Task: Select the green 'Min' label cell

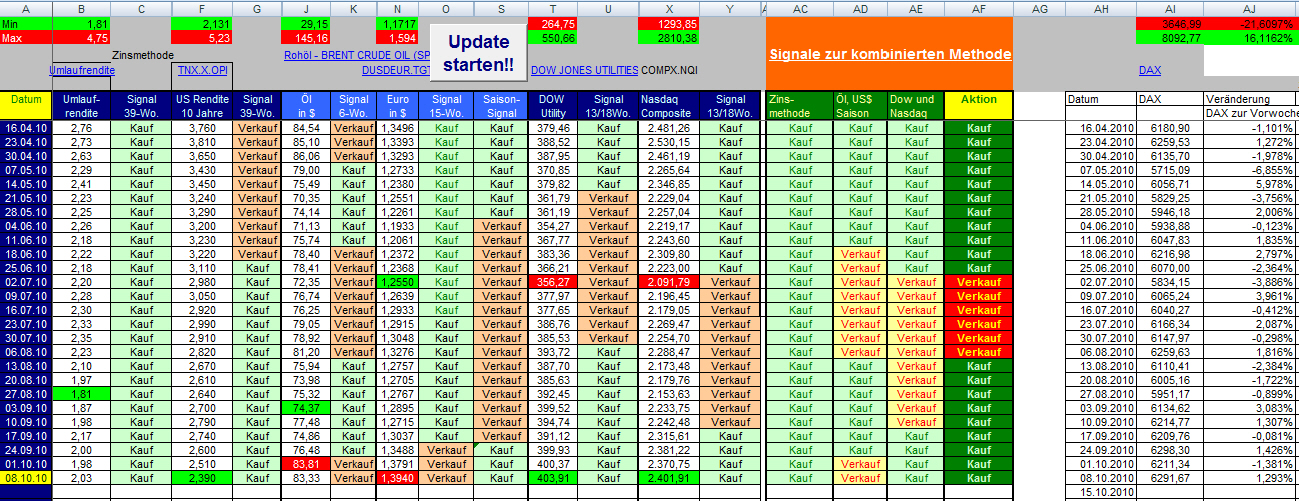Action: coord(27,23)
